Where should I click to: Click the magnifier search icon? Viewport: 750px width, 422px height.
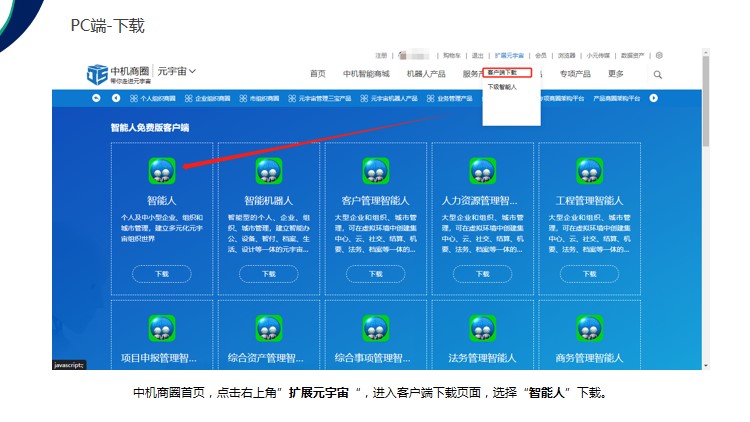click(x=658, y=75)
